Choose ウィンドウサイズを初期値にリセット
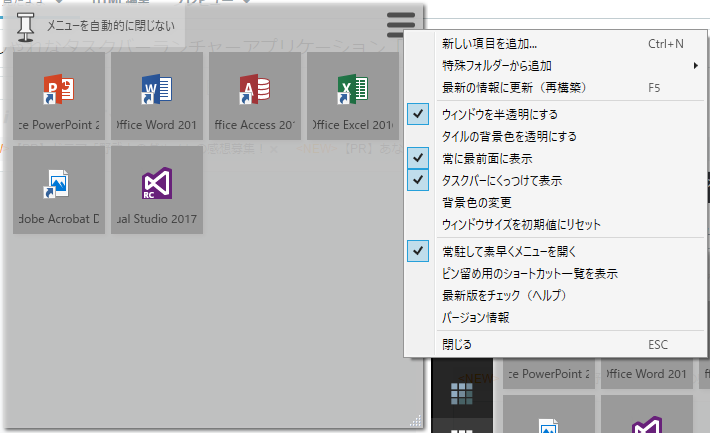The width and height of the screenshot is (710, 433). pos(556,224)
